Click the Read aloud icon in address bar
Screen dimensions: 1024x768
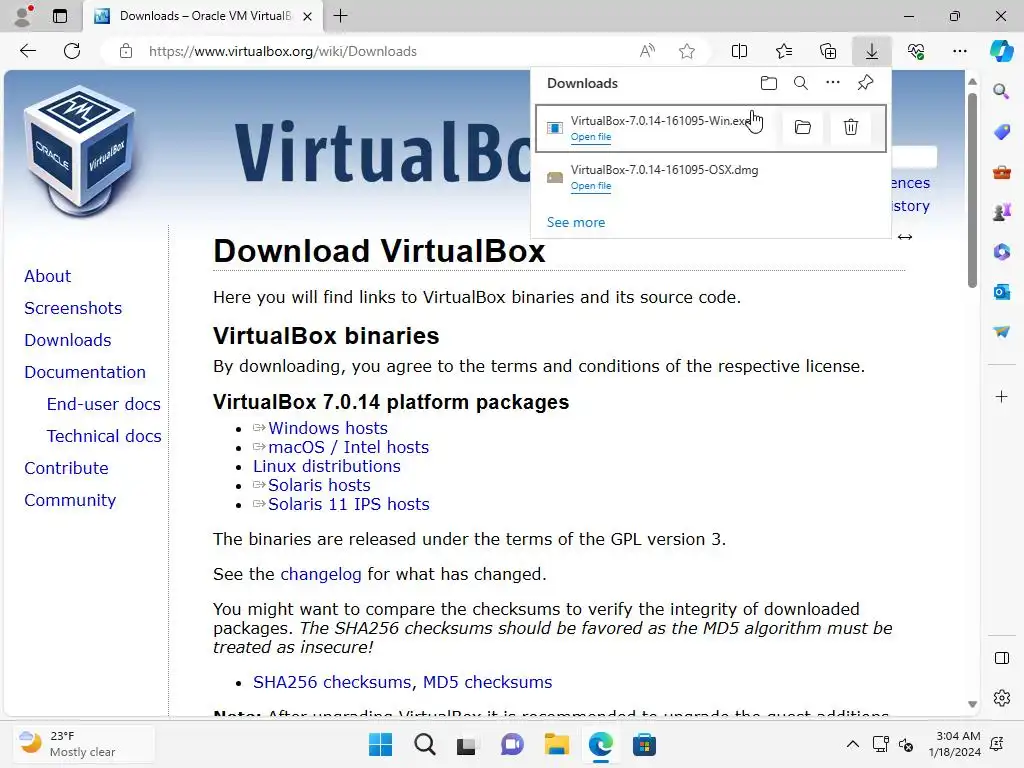coord(647,51)
